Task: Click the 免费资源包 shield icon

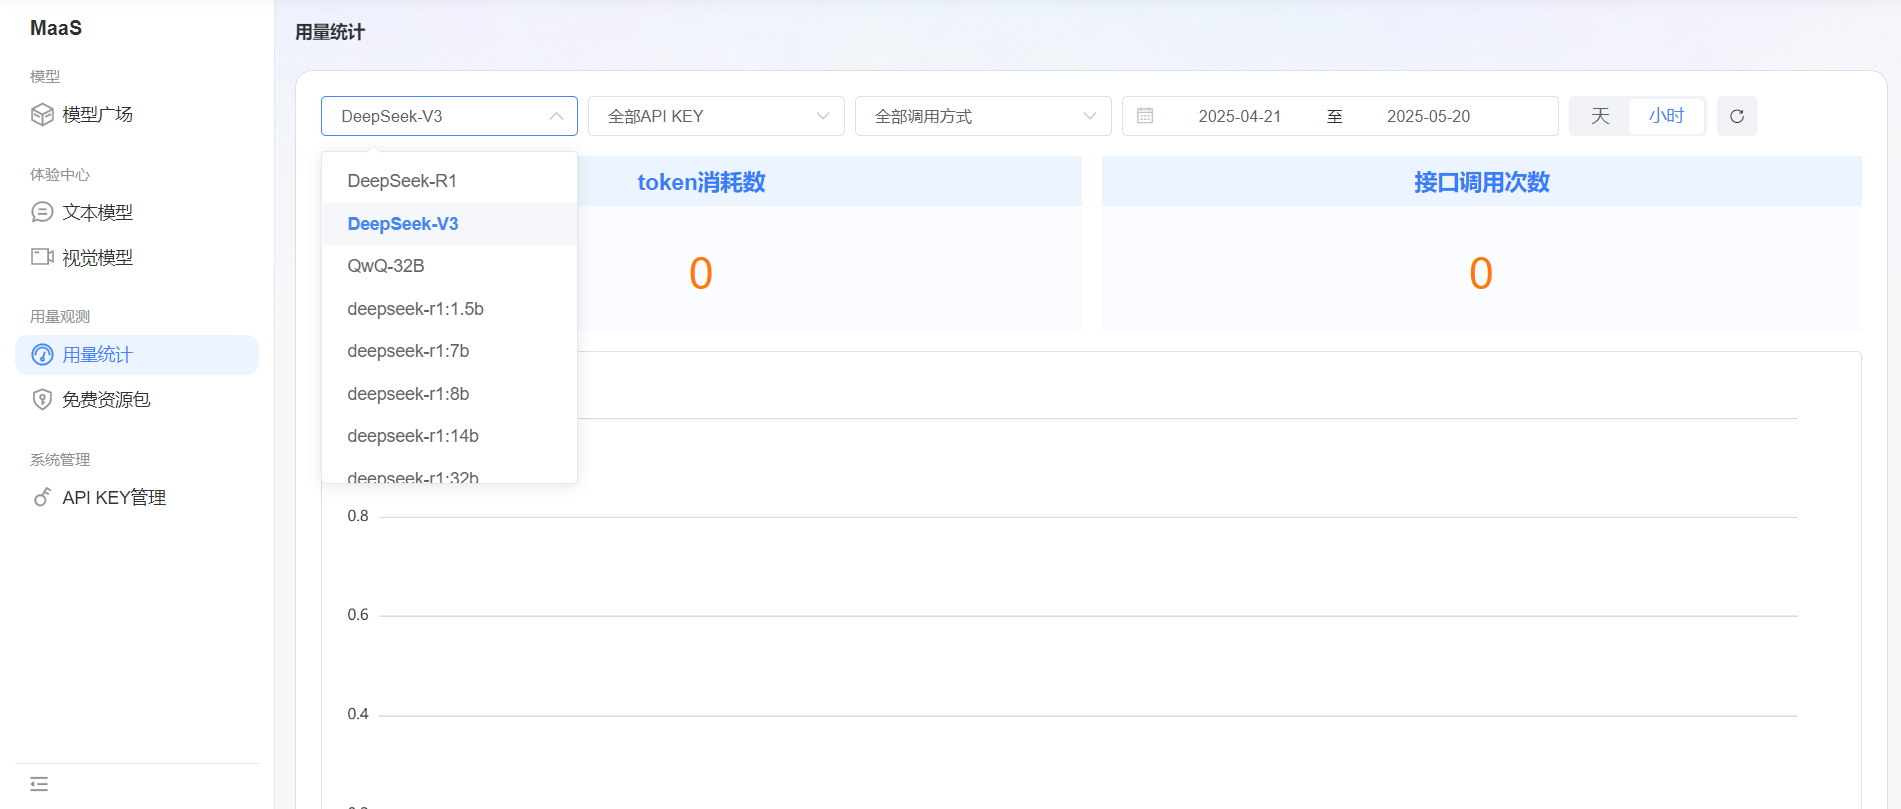Action: point(42,400)
